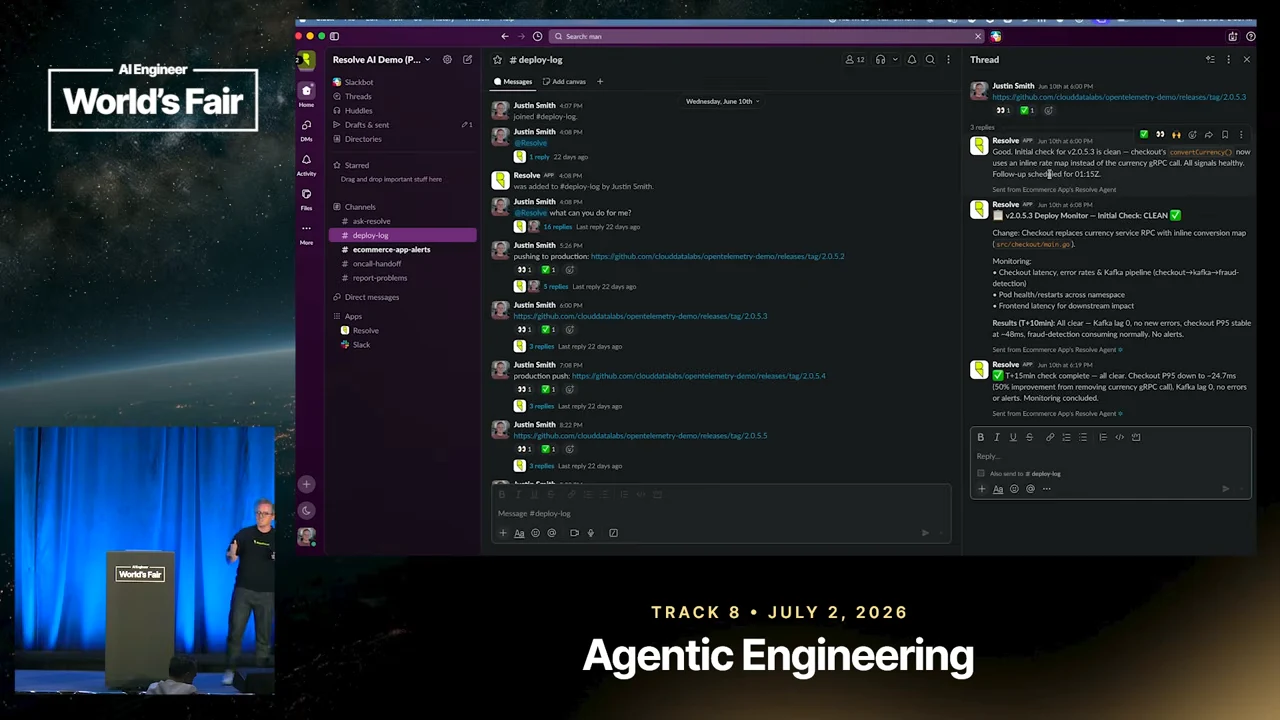Screen dimensions: 1280x720
Task: Toggle checkmark reaction on thread parent message
Action: 1027,111
